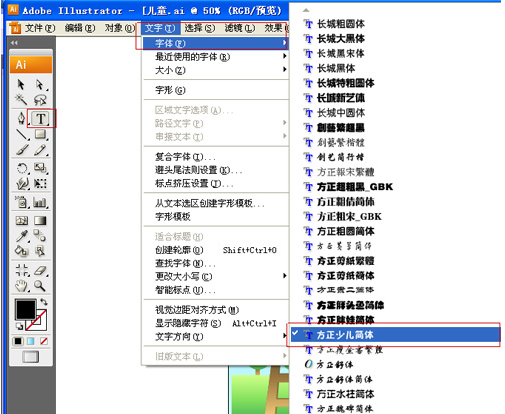Select the Eyedropper tool

(22, 236)
